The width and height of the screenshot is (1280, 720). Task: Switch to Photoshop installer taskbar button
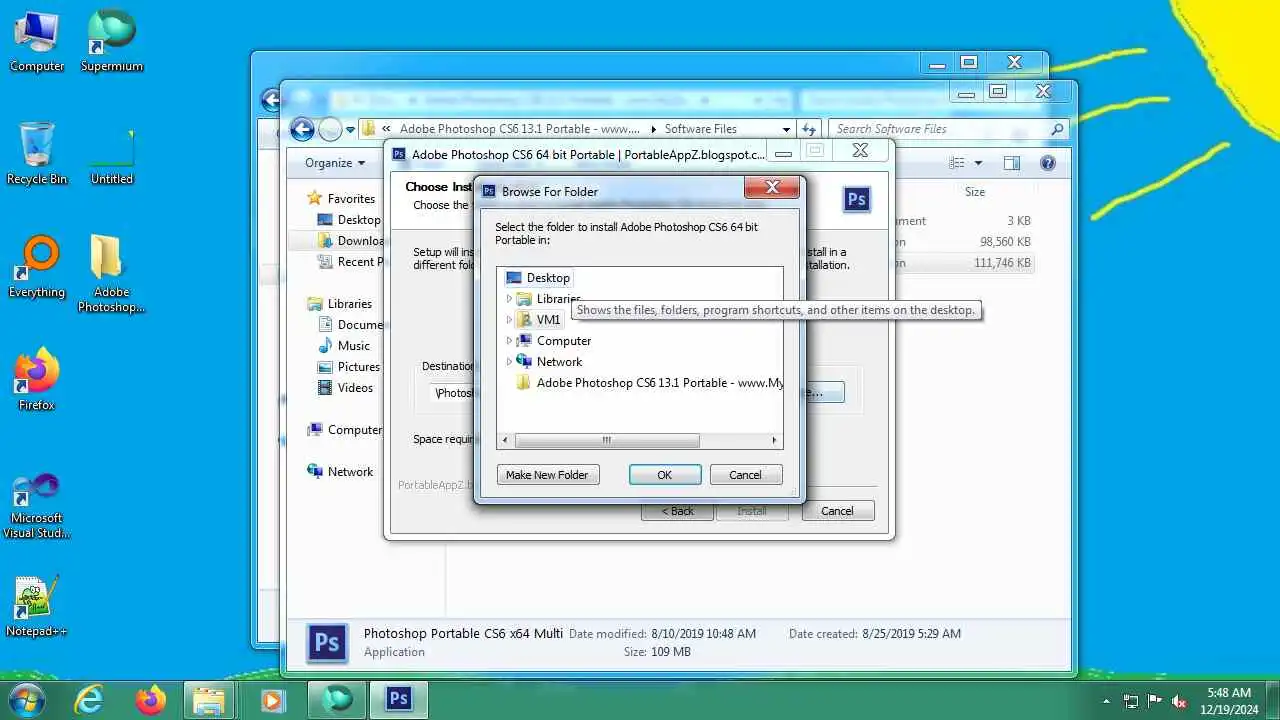click(399, 700)
